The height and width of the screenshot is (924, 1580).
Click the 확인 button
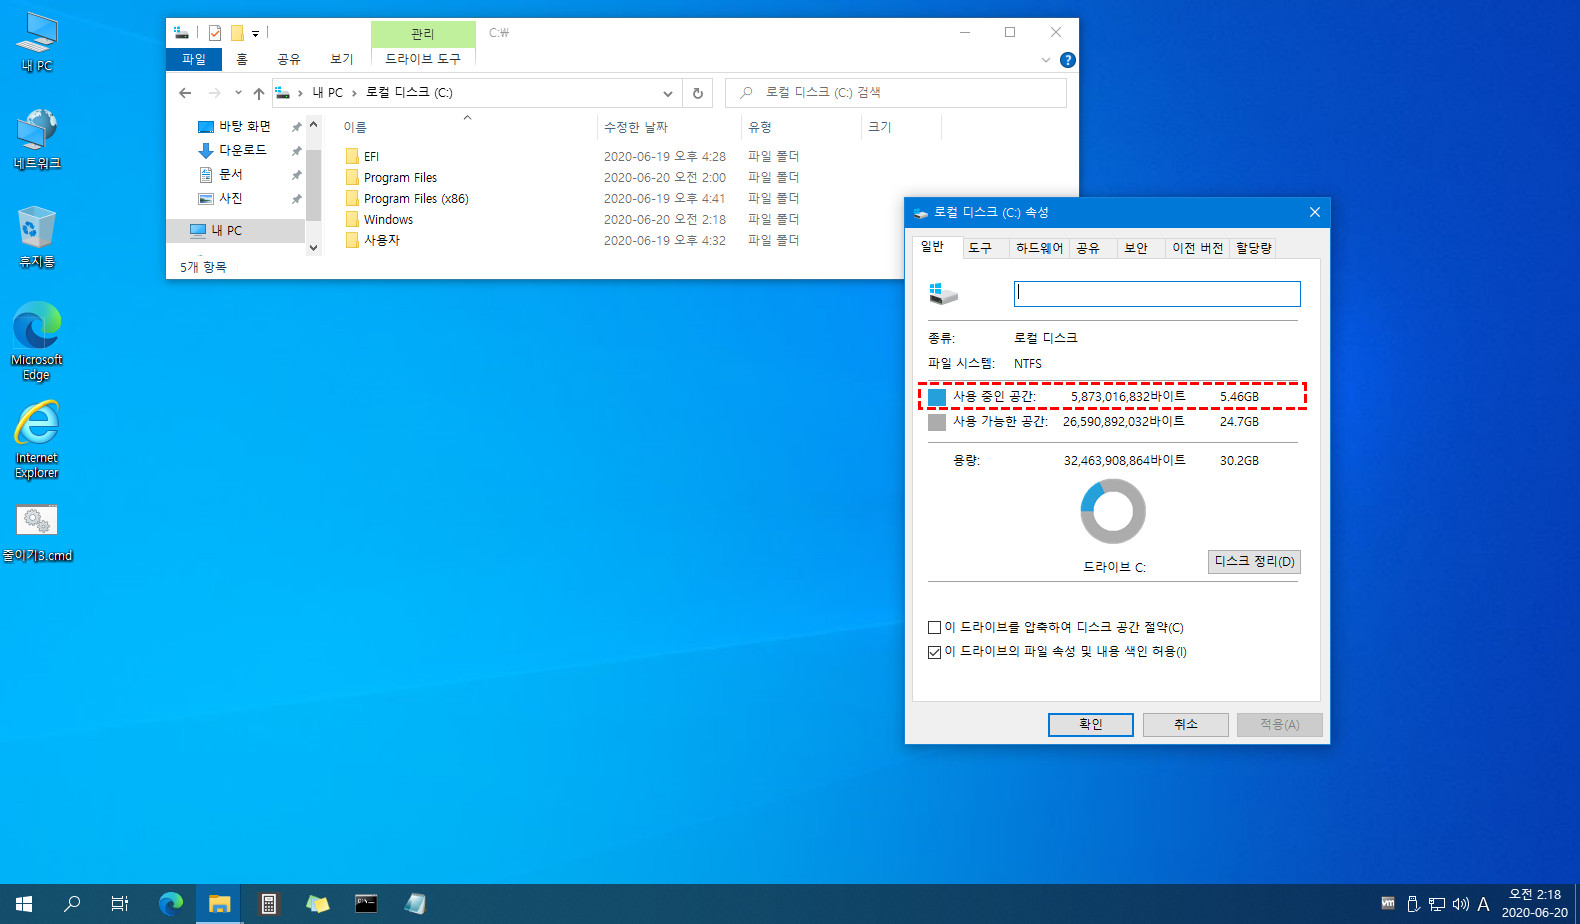pyautogui.click(x=1091, y=725)
